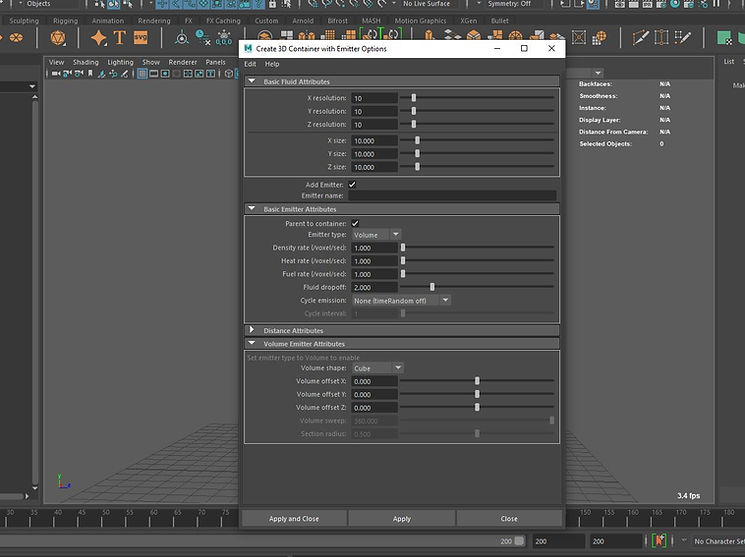Click the Delete History shelf icon

[203, 38]
